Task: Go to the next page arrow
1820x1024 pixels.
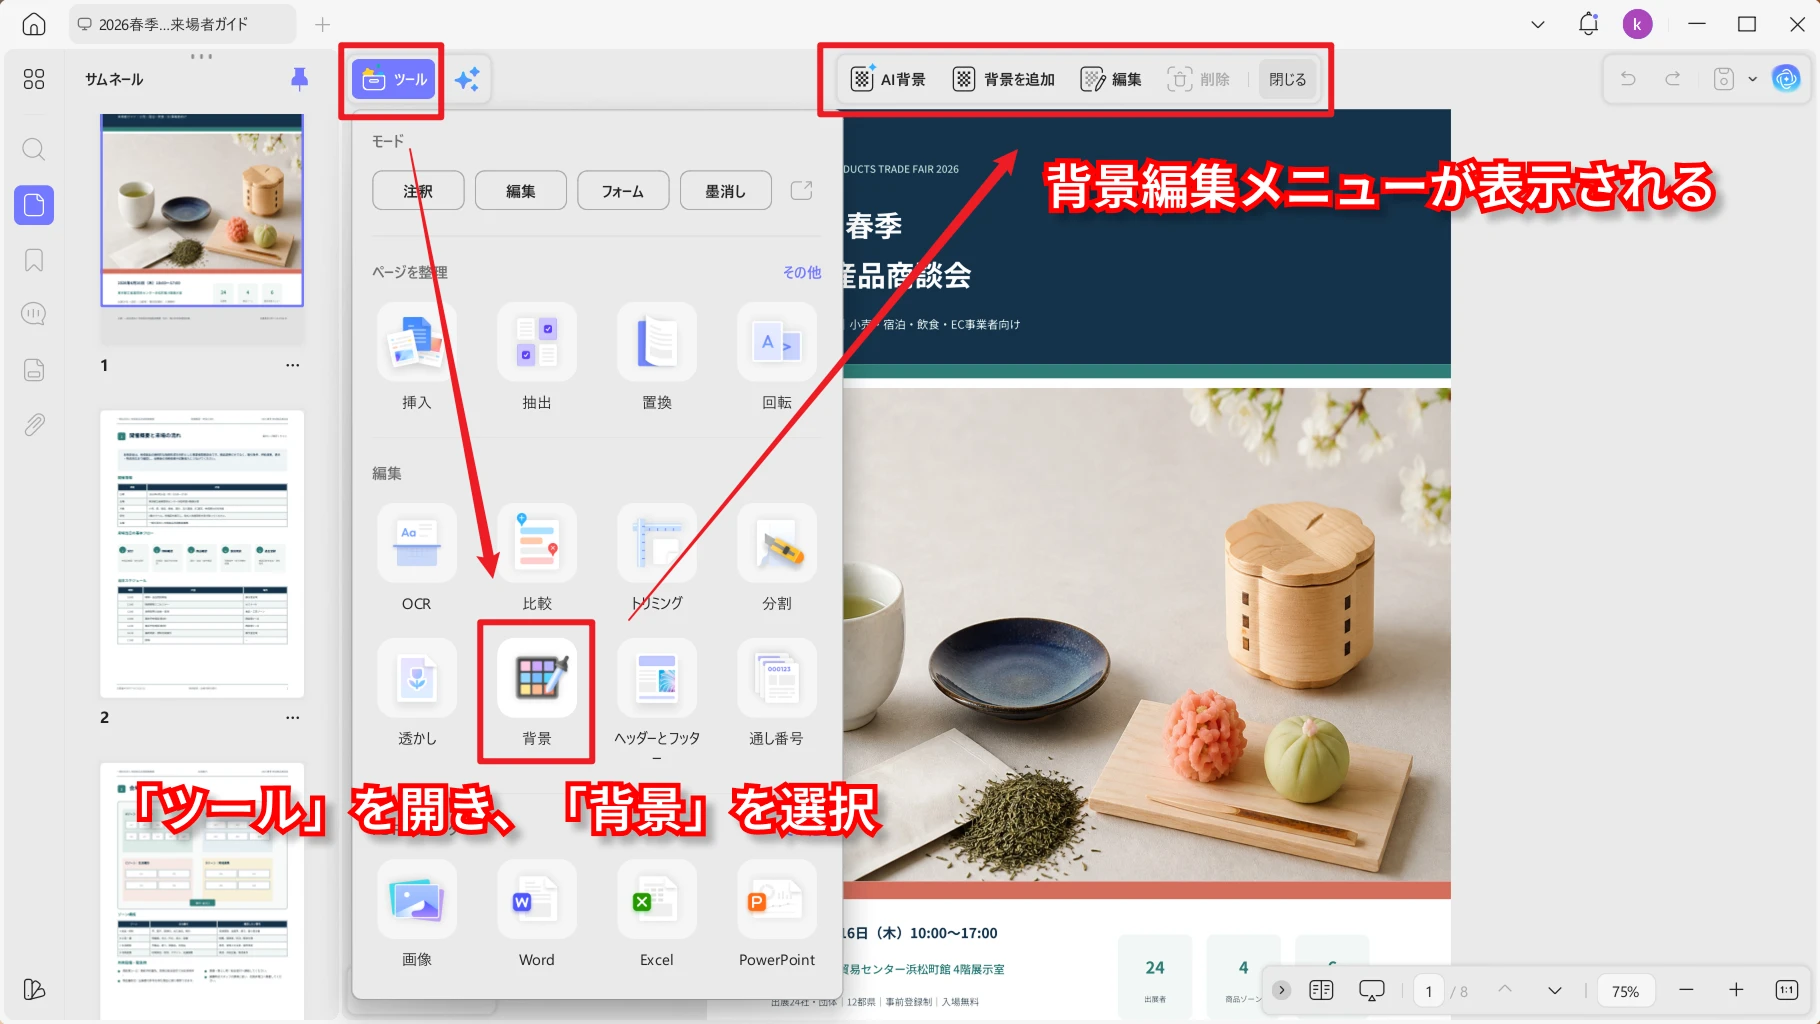Action: [x=1554, y=990]
